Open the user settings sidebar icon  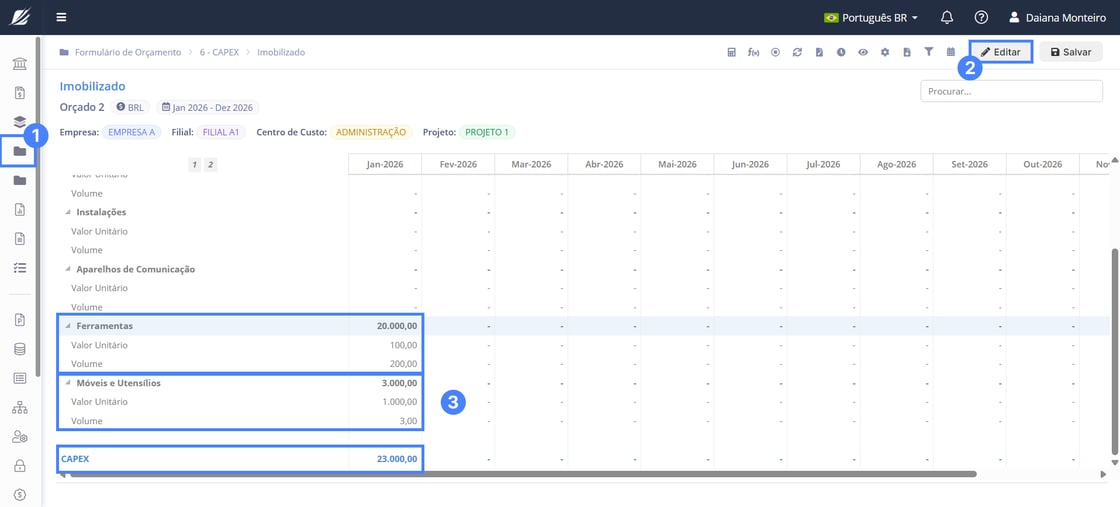point(20,437)
